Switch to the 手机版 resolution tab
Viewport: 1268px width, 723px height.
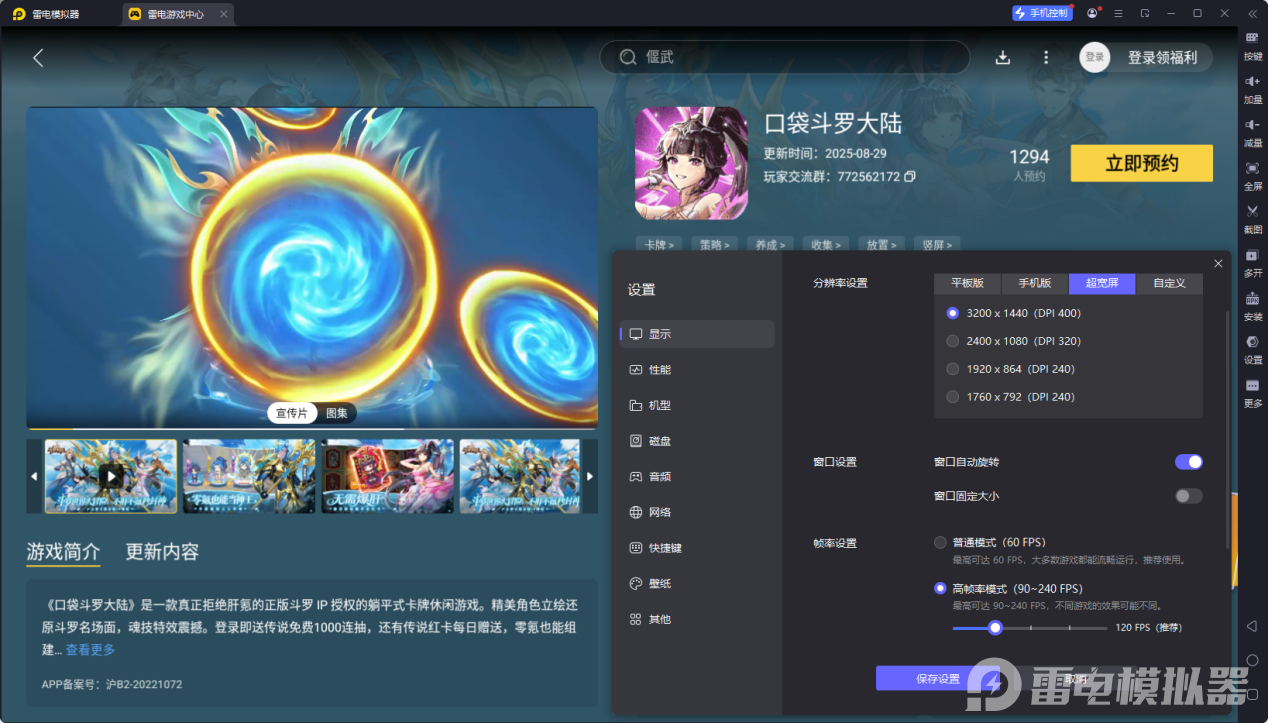[1035, 283]
